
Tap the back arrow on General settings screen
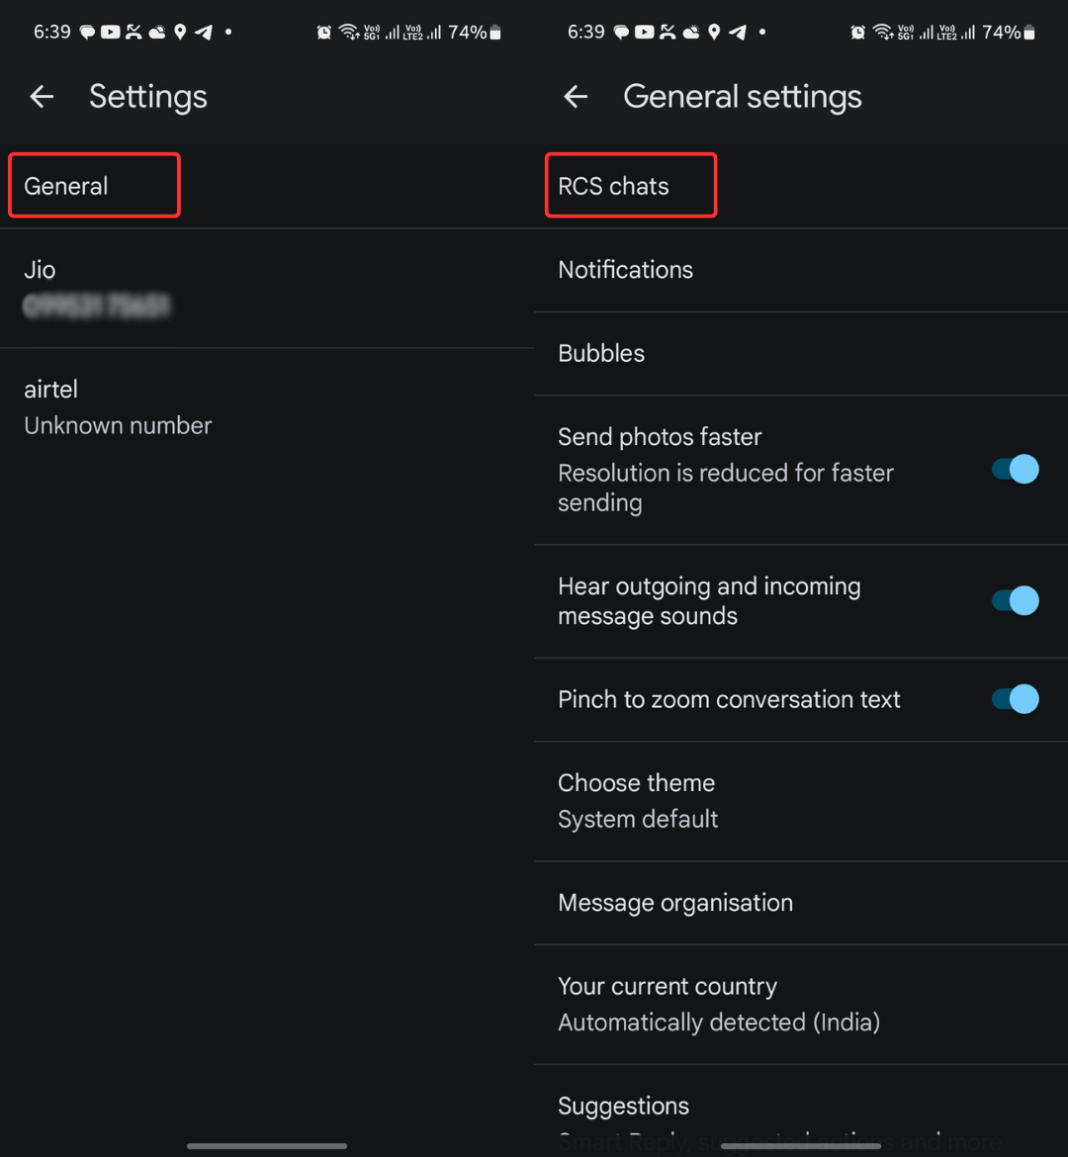pos(575,96)
